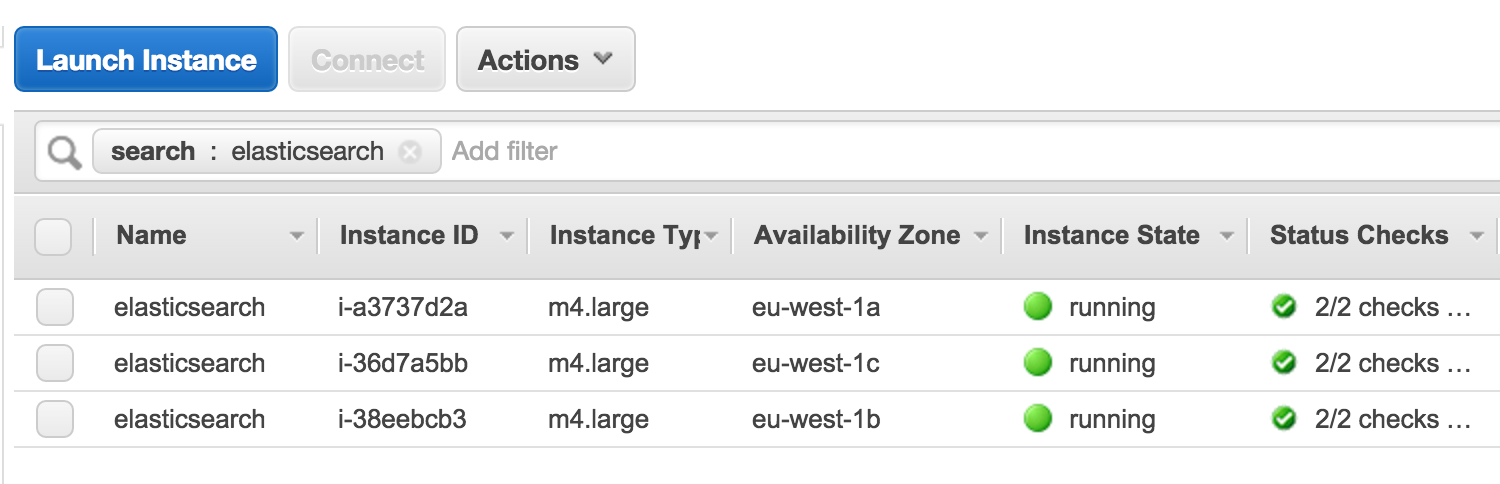Click green running indicator for i-36d7a5bb
This screenshot has width=1500, height=484.
point(1038,363)
